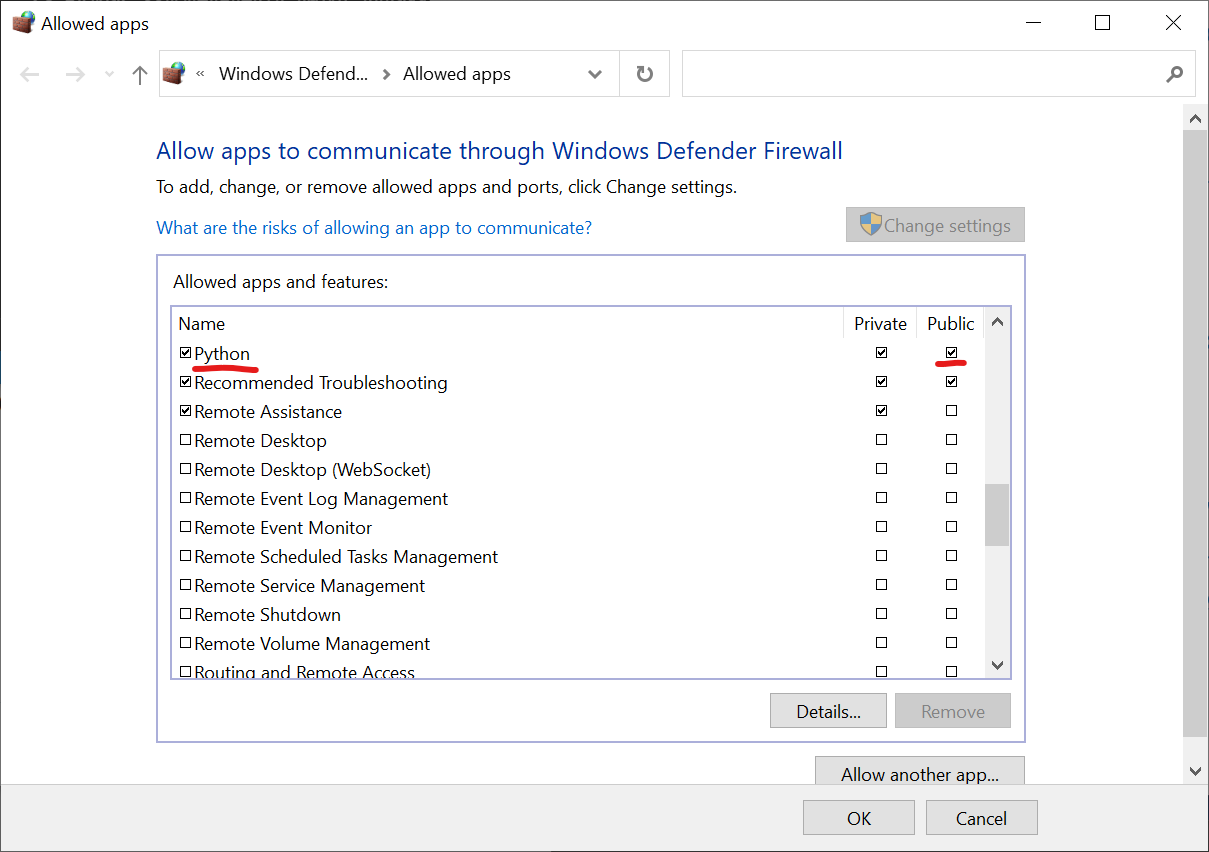Click the Remove button
1209x852 pixels.
click(x=953, y=712)
